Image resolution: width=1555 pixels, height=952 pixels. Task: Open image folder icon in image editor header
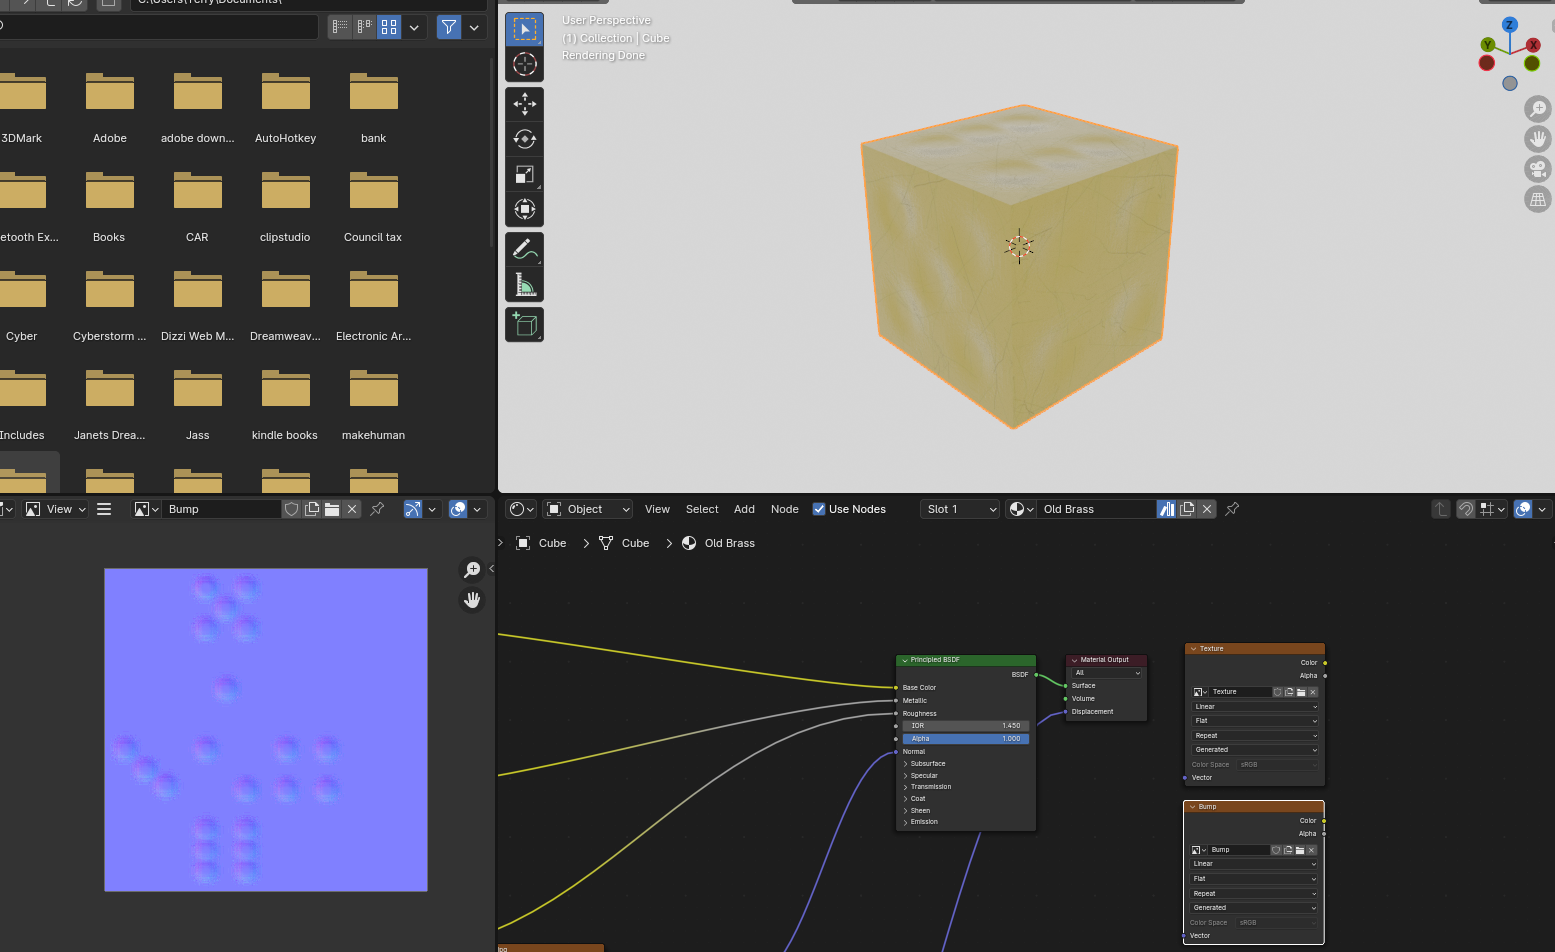pos(332,509)
